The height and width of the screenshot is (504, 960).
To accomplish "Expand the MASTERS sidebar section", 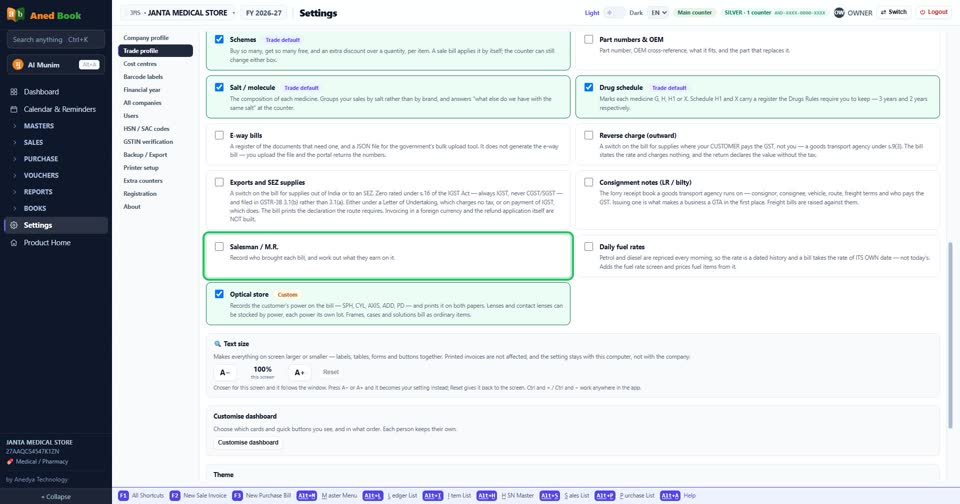I will click(39, 126).
